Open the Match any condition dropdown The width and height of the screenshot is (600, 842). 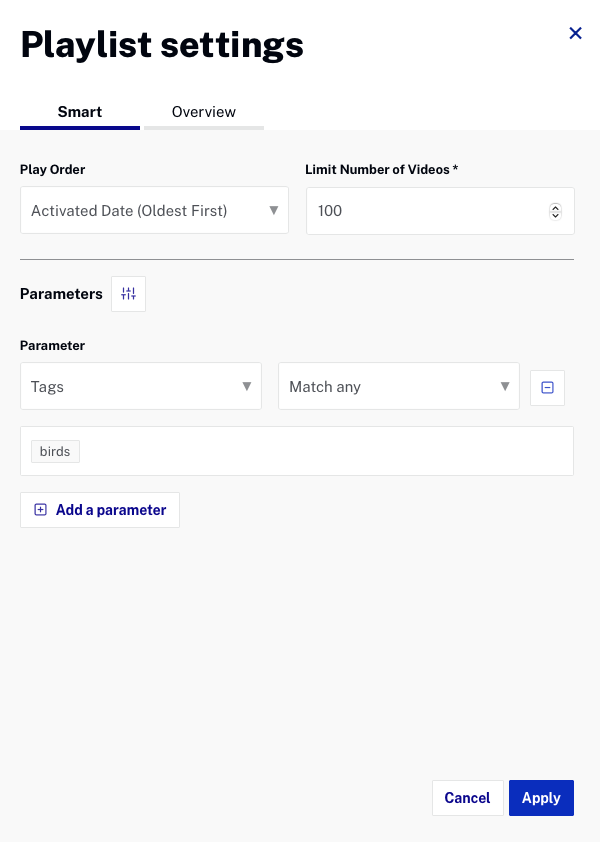pos(399,386)
